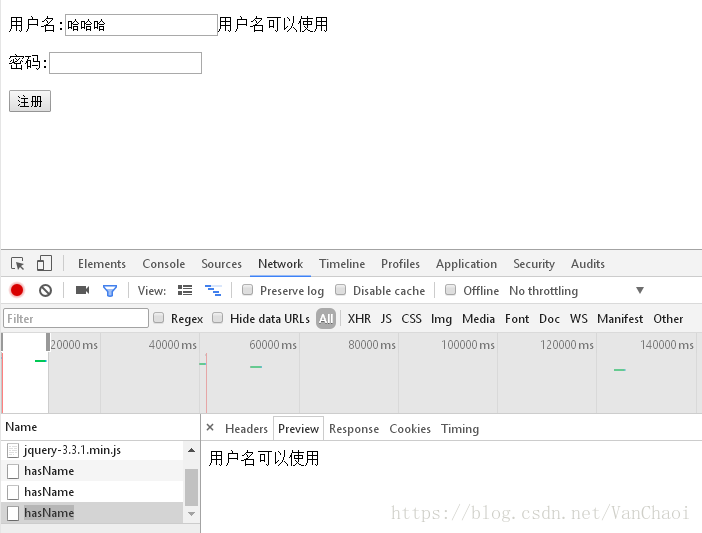Open the Sources tab

(221, 264)
